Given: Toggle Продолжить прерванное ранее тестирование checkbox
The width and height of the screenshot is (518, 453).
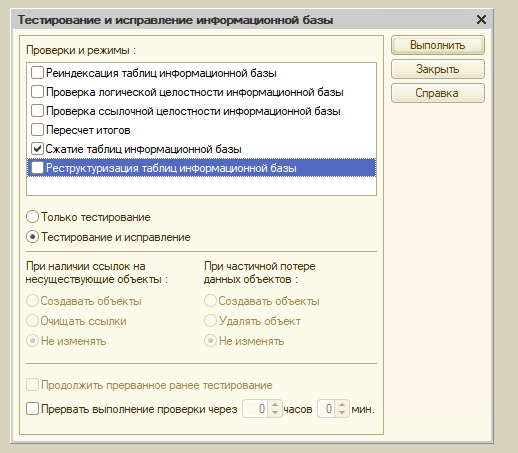Looking at the screenshot, I should [x=32, y=385].
